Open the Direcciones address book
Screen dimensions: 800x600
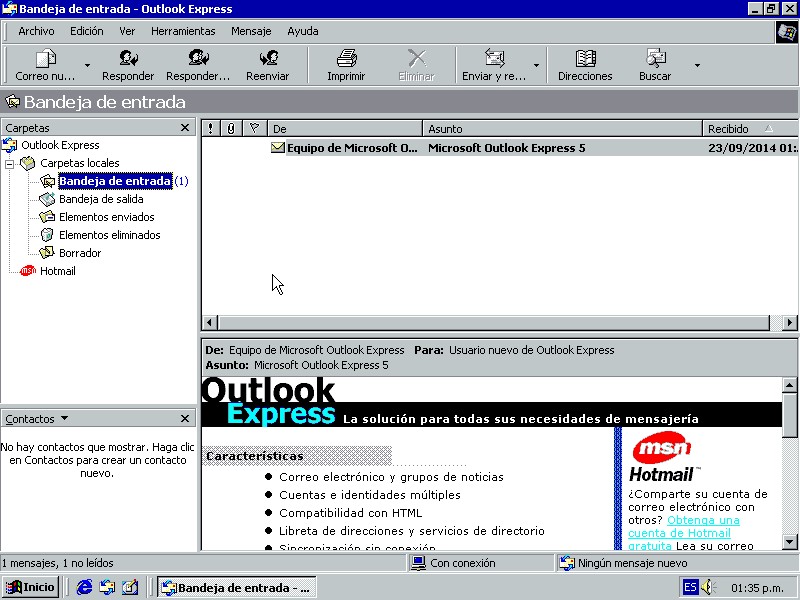(x=585, y=65)
